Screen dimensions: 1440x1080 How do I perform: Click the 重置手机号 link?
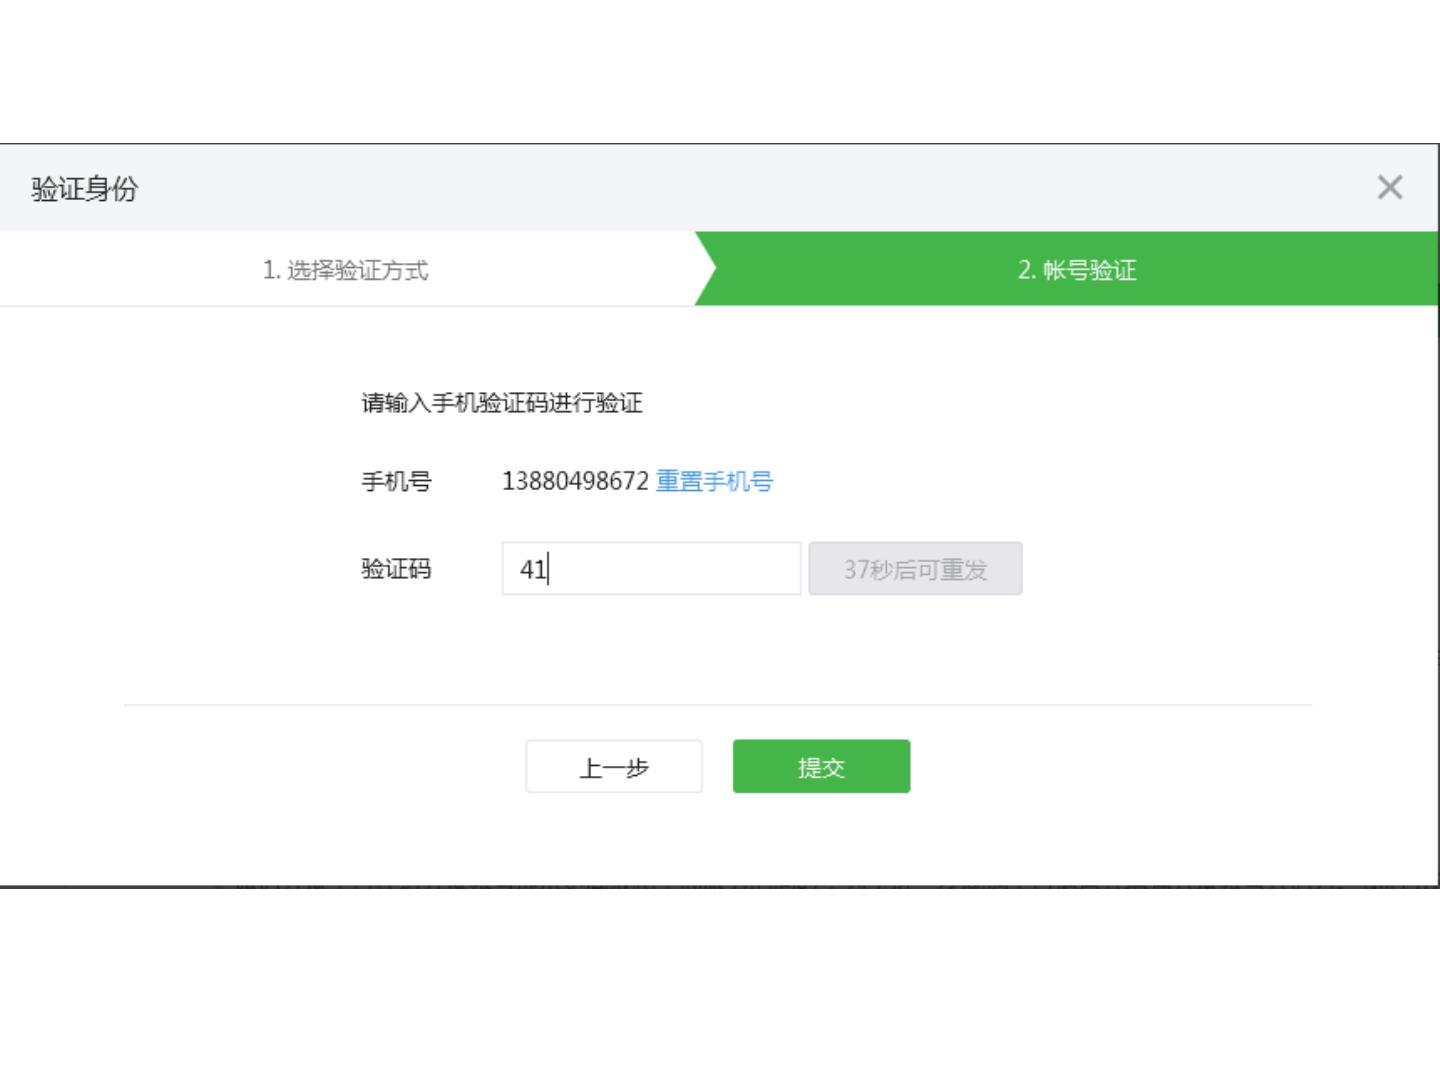tap(714, 481)
